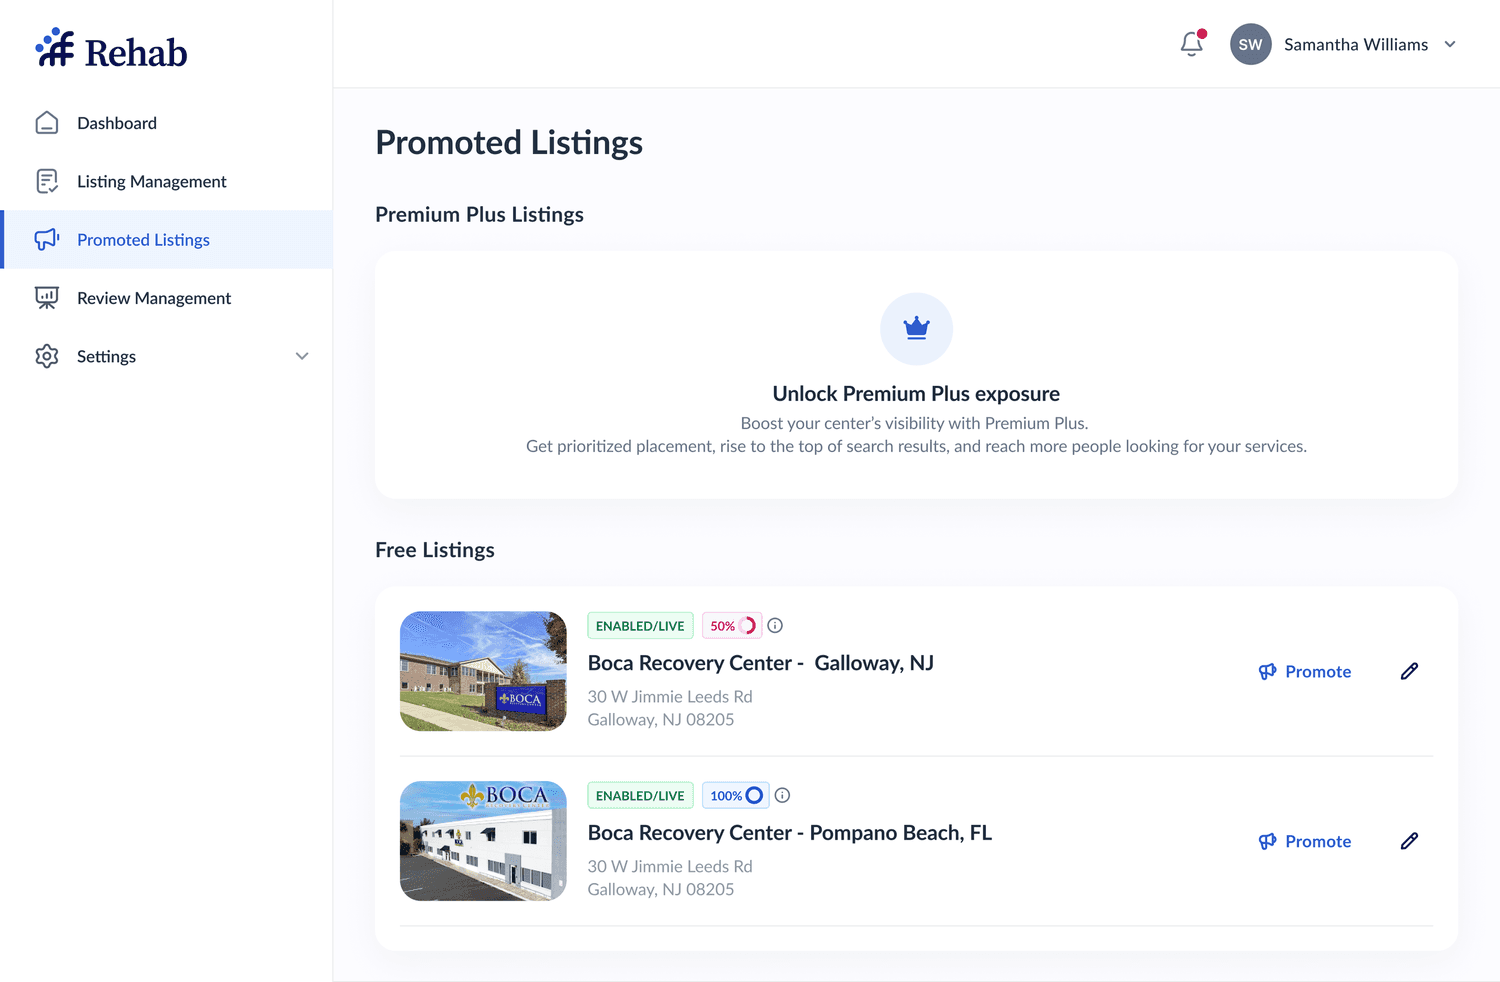Click the 50% completion progress badge
Image resolution: width=1500 pixels, height=982 pixels.
[732, 626]
